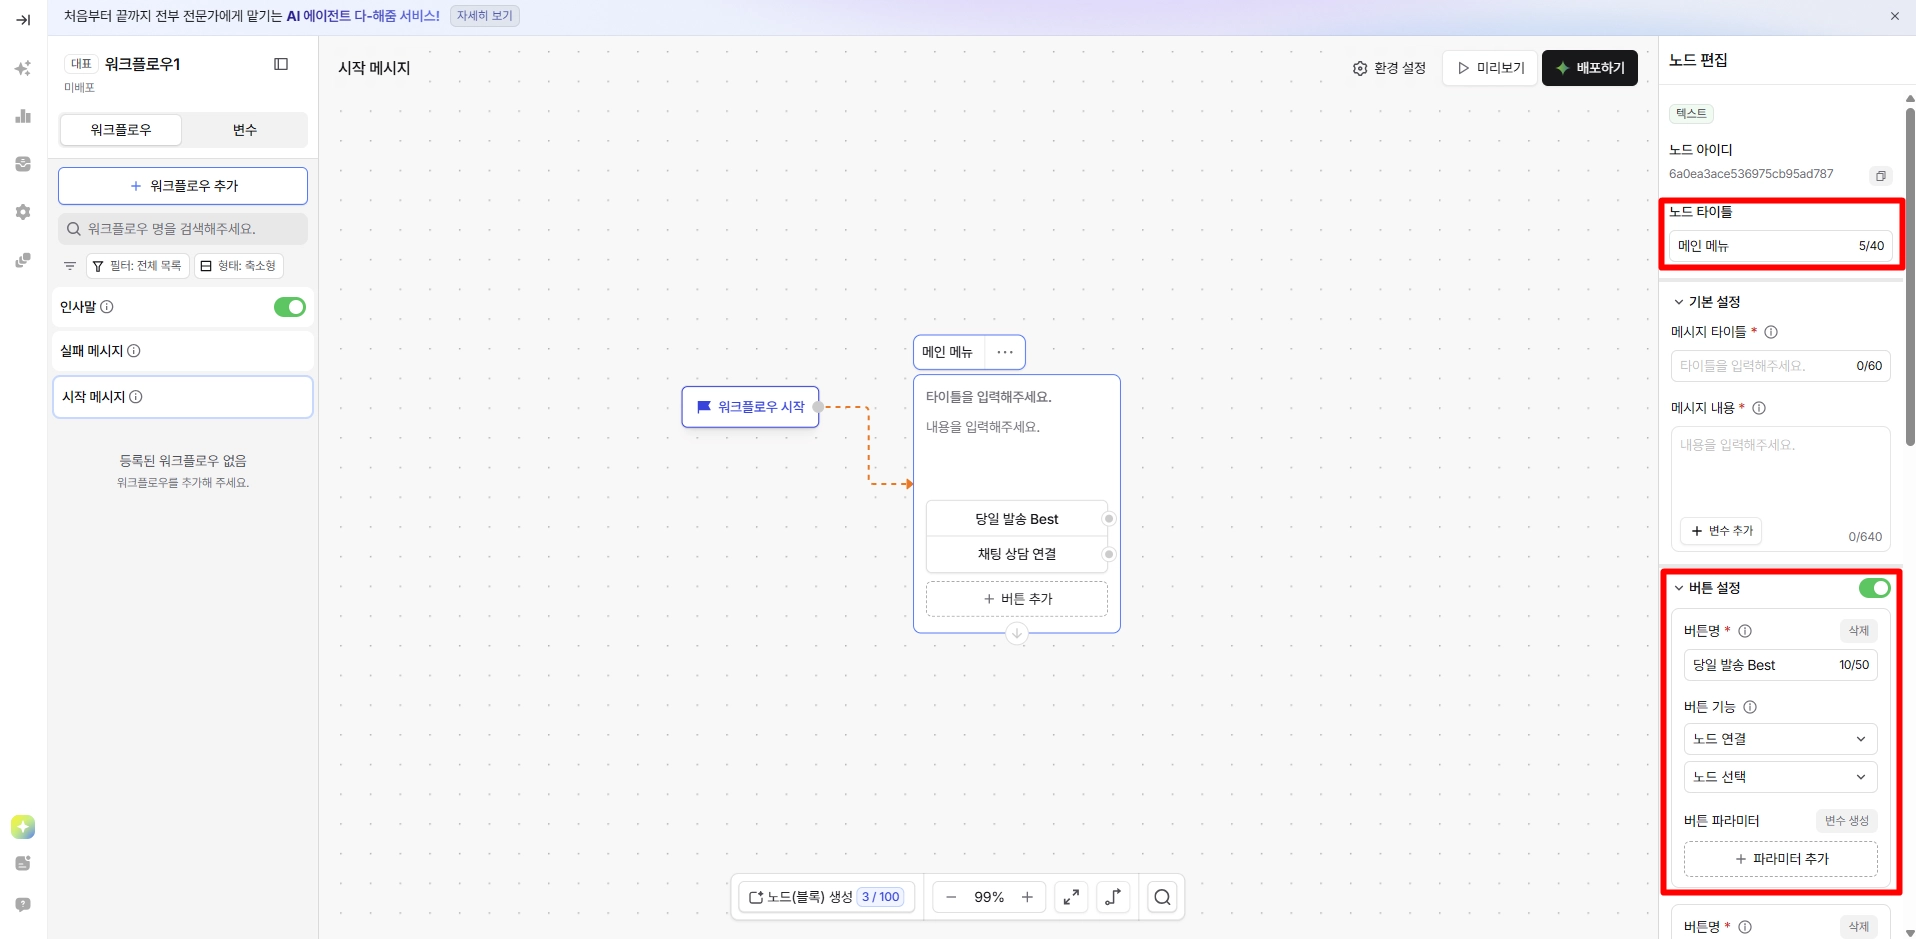Open the help chat bubble sidebar icon
The width and height of the screenshot is (1916, 939).
tap(23, 905)
